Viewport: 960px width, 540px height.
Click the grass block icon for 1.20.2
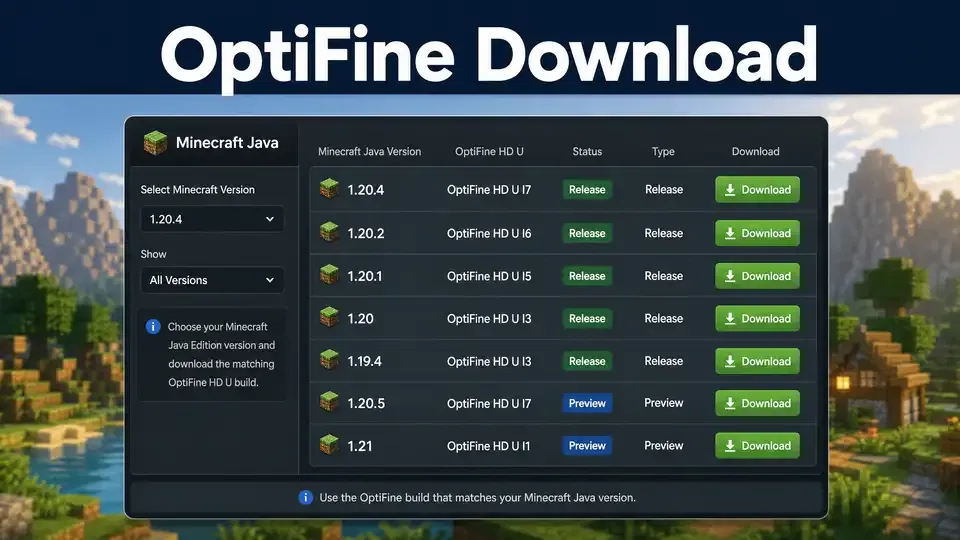(x=329, y=232)
